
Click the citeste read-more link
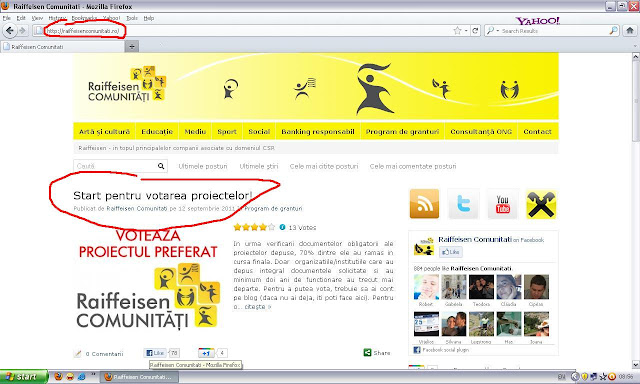[x=258, y=307]
